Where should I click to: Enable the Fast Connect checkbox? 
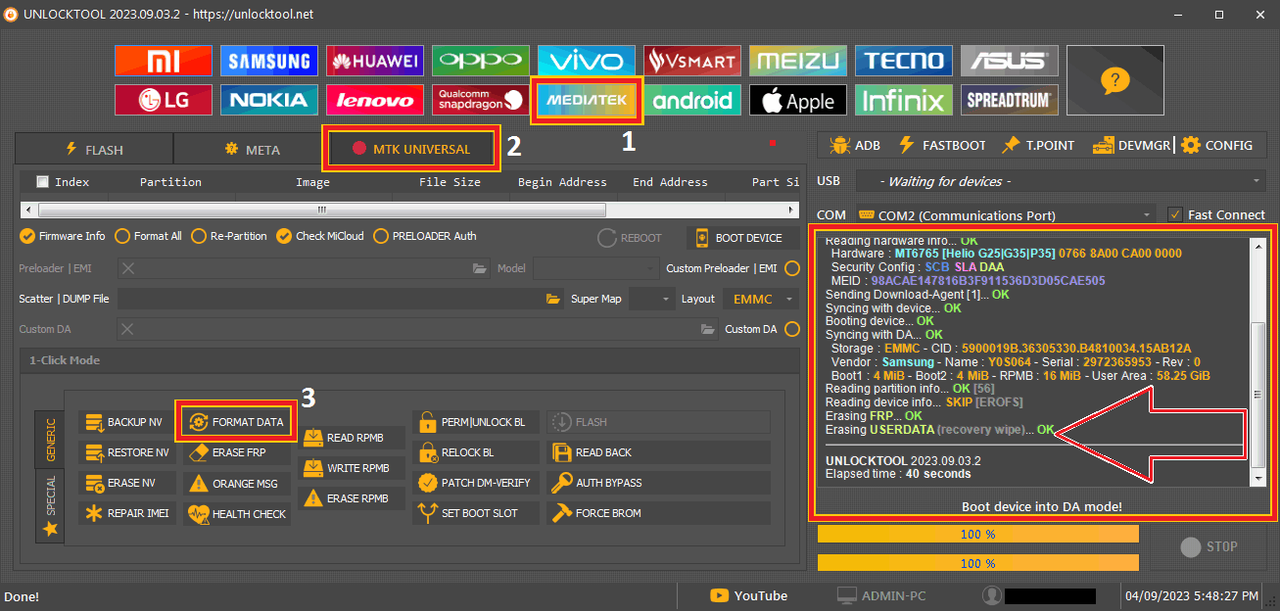point(1175,215)
